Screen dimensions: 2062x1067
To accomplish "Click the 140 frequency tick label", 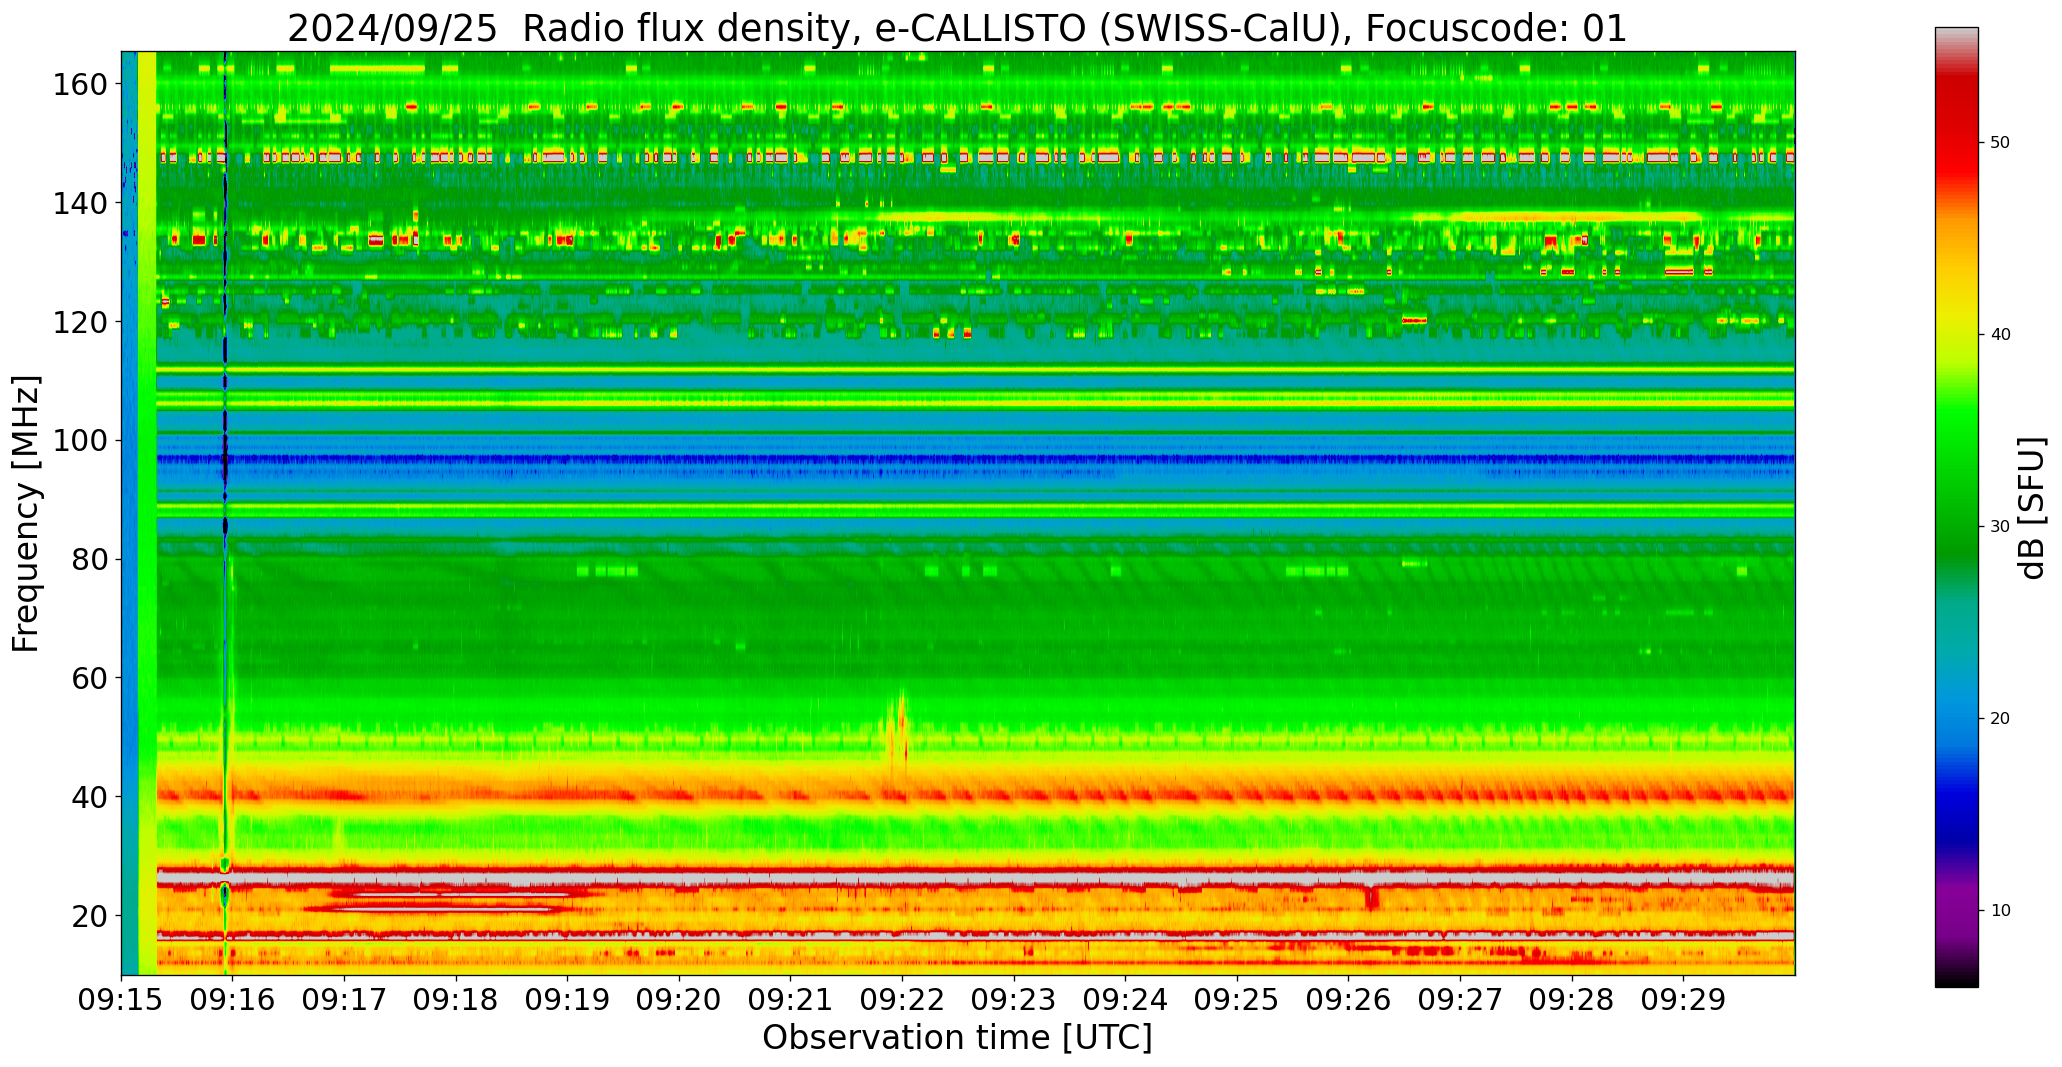I will (x=81, y=204).
